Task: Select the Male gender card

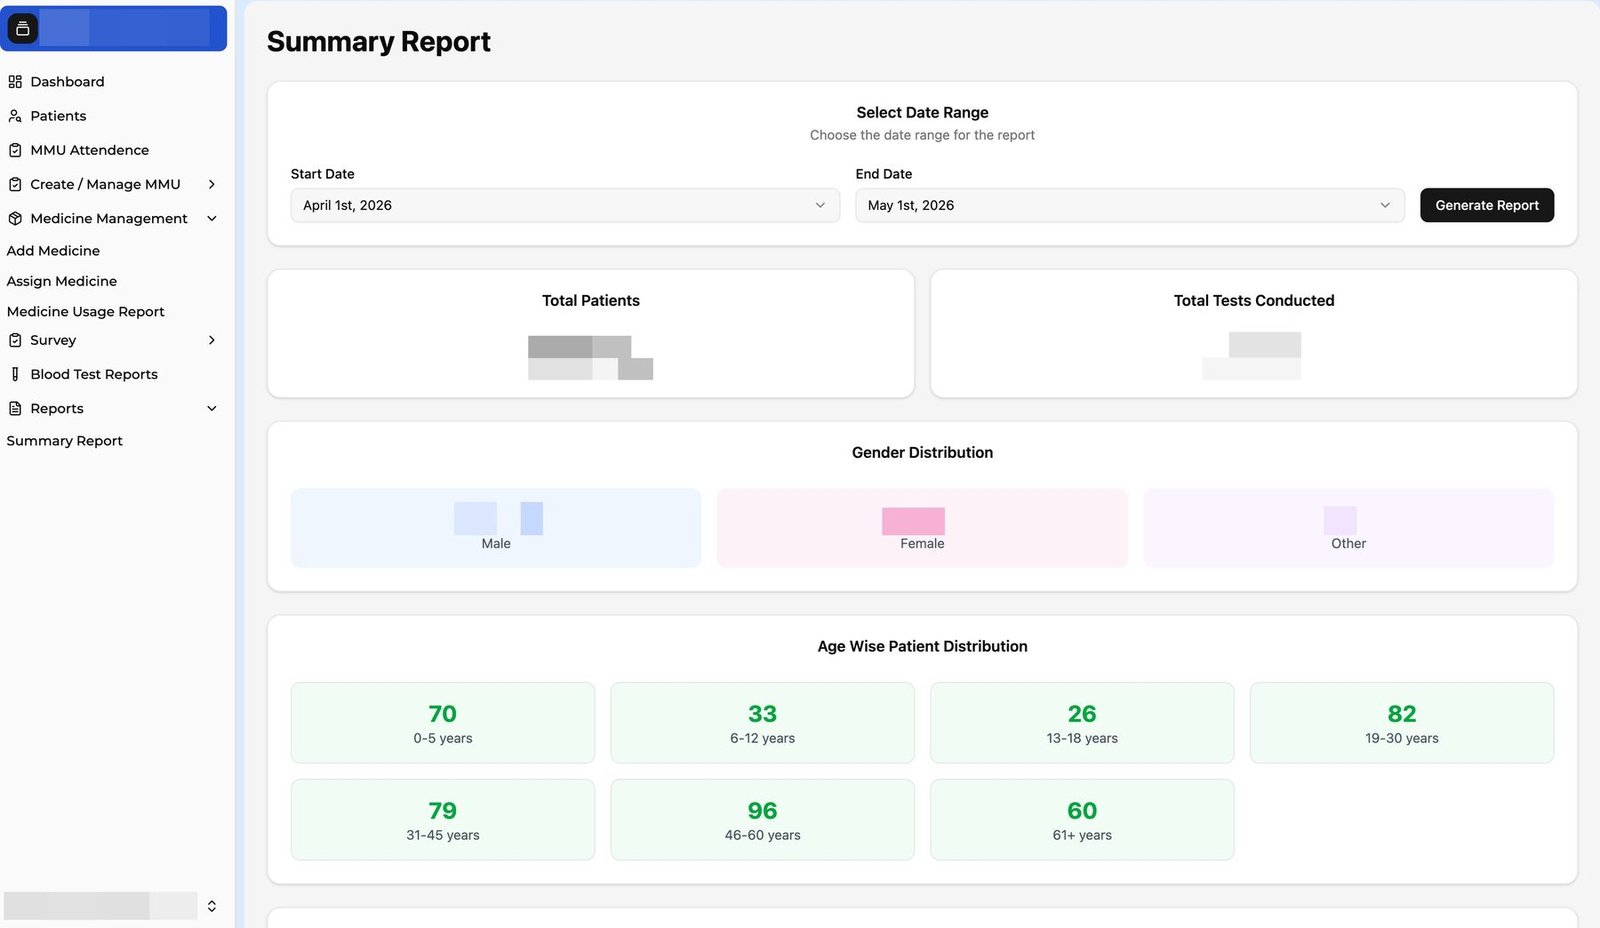Action: pyautogui.click(x=496, y=528)
